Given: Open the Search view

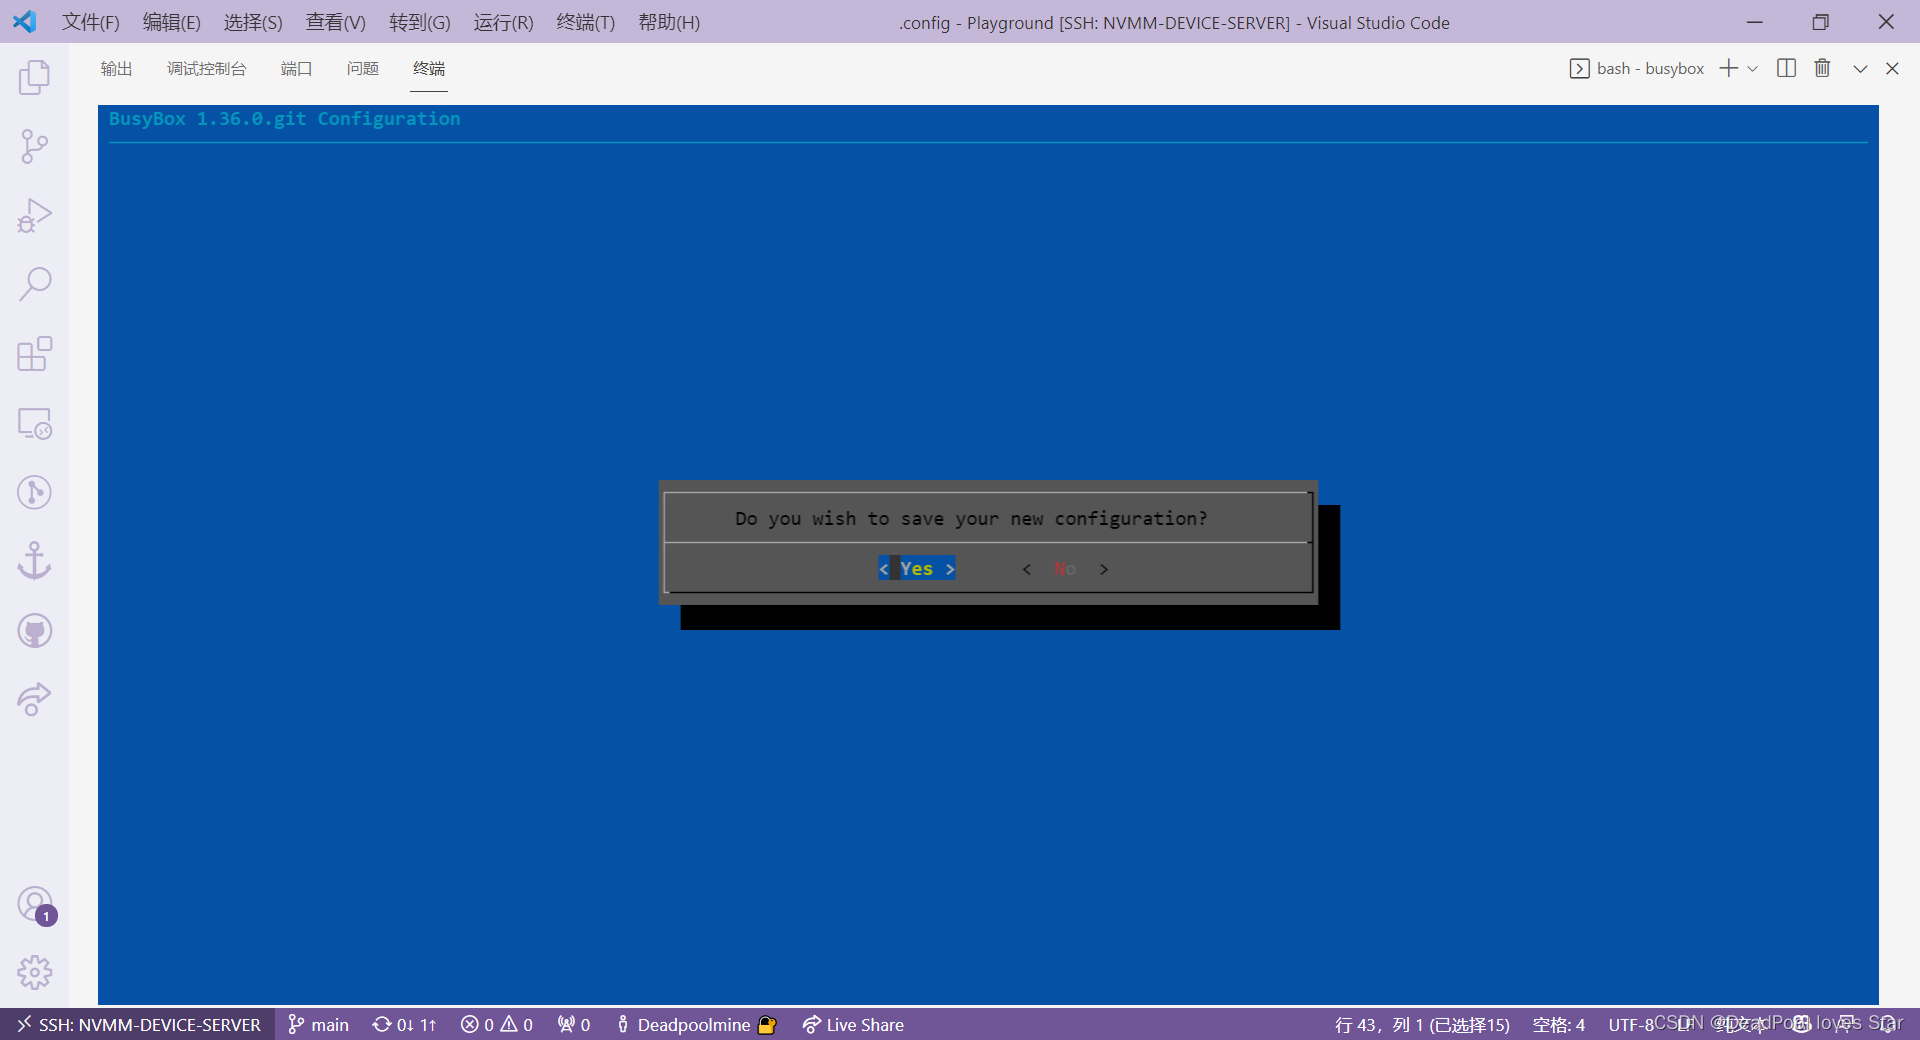Looking at the screenshot, I should click(34, 285).
